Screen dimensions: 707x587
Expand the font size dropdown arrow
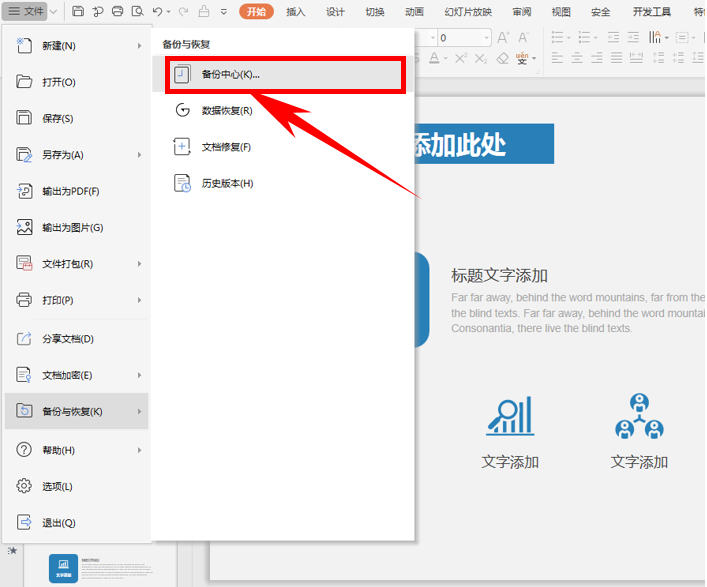pyautogui.click(x=487, y=38)
